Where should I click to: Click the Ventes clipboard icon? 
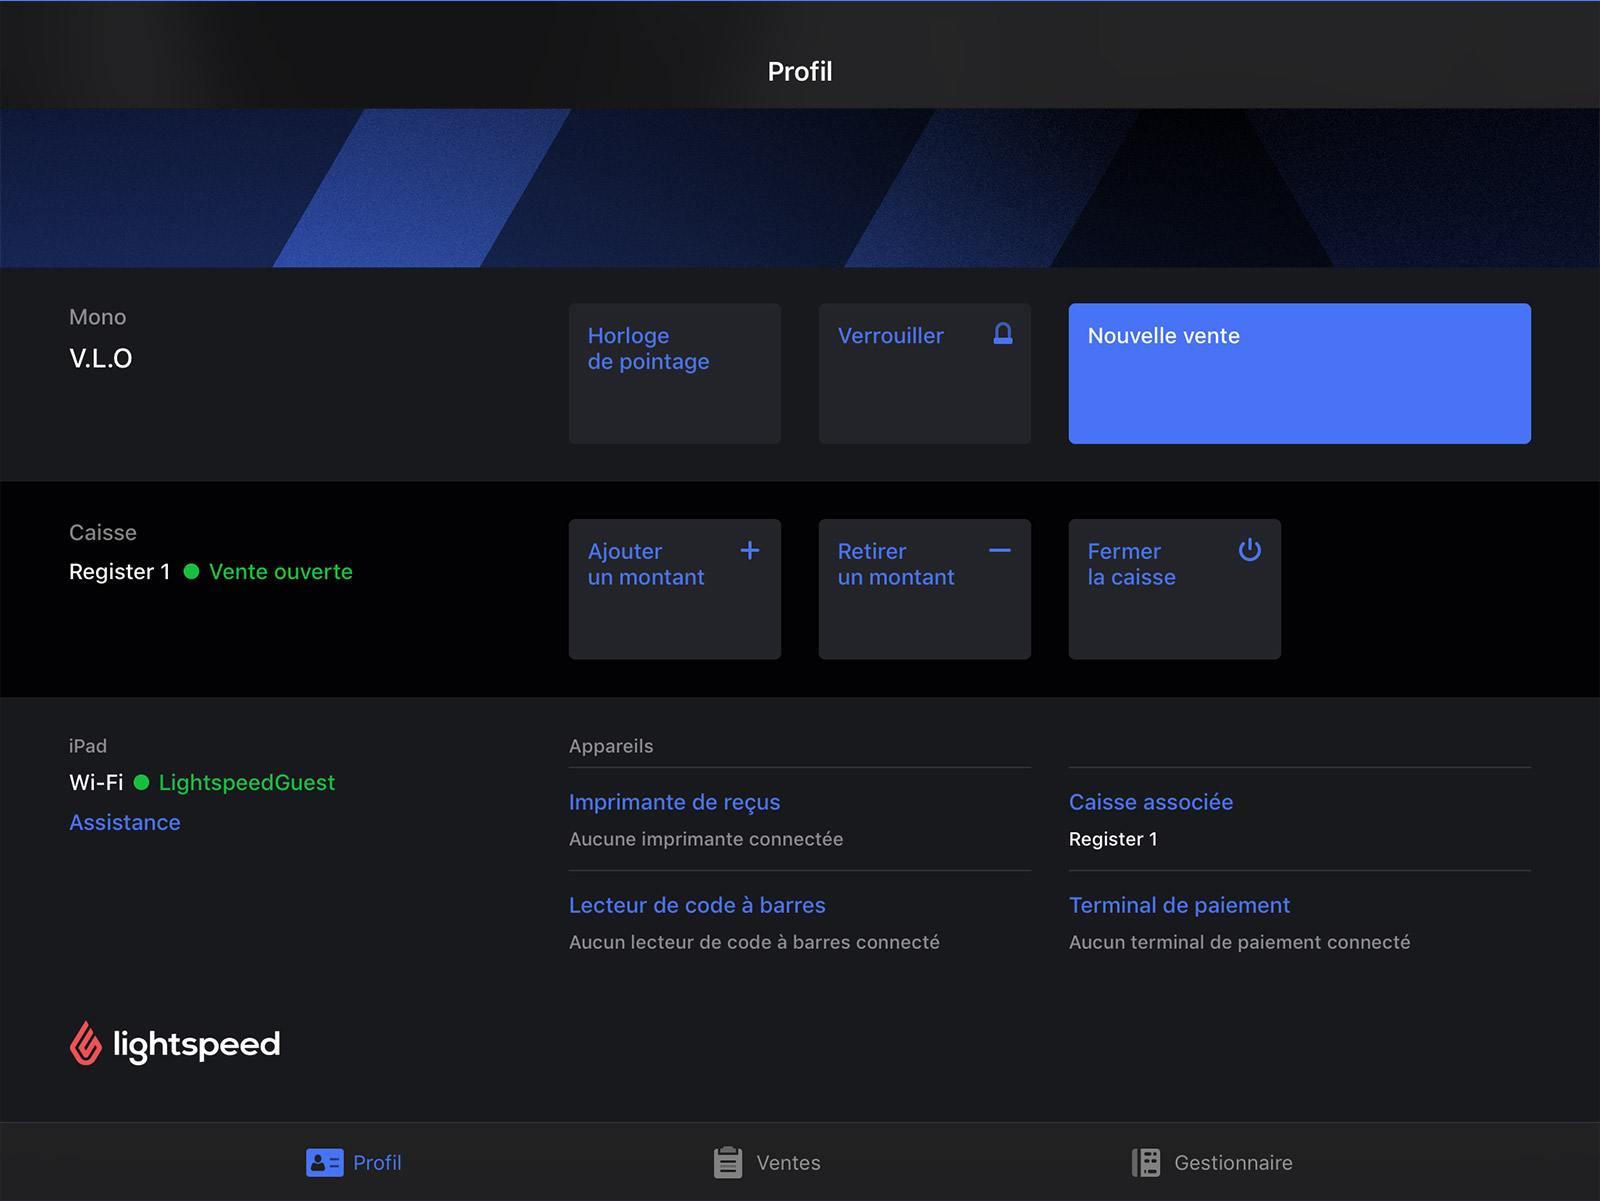(728, 1162)
